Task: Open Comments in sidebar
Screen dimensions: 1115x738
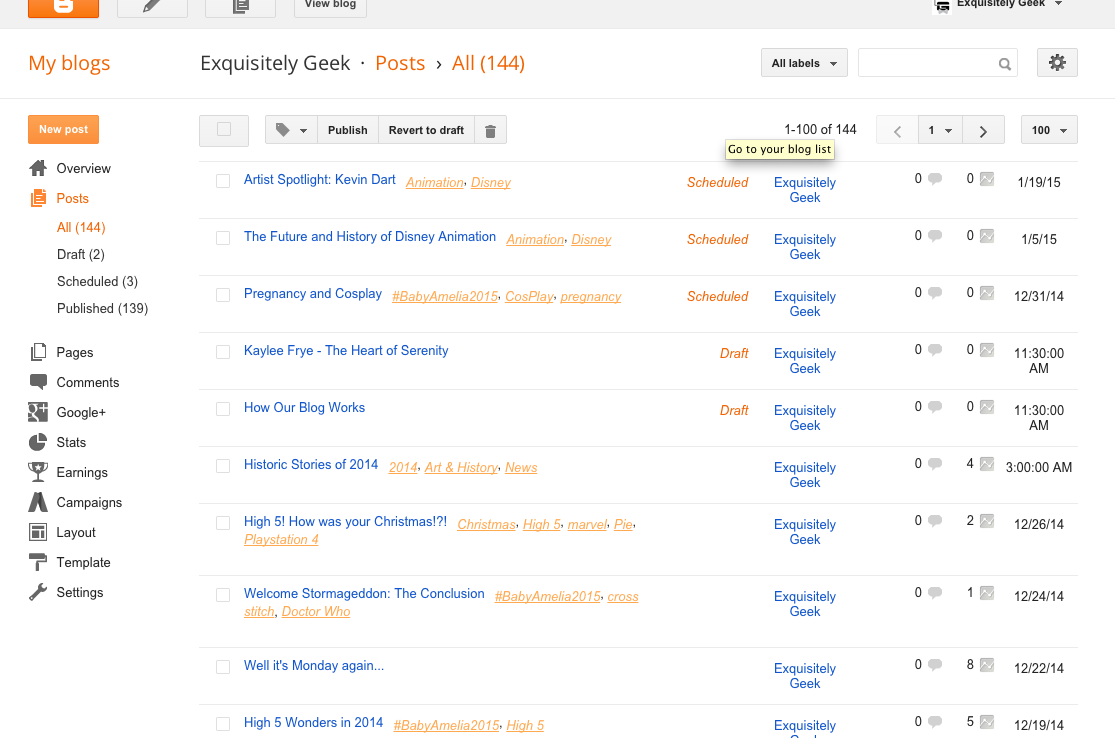Action: (x=88, y=383)
